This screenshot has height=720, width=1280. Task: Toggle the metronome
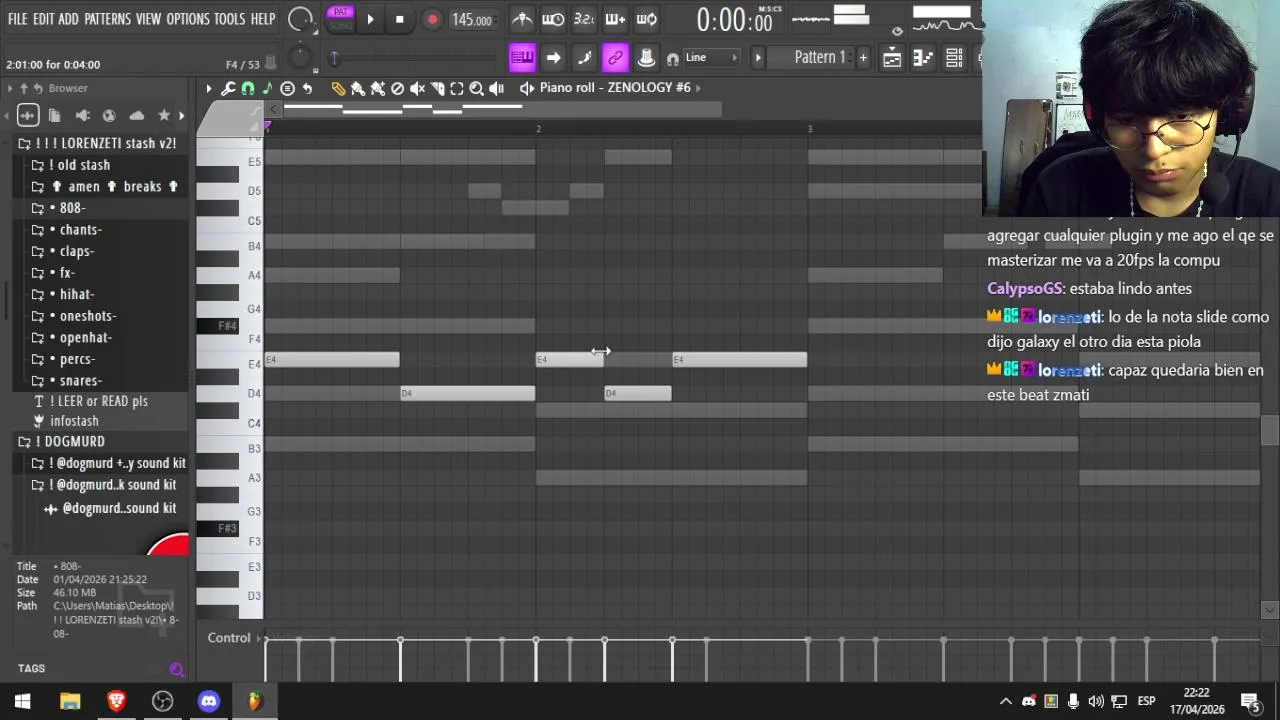point(521,19)
